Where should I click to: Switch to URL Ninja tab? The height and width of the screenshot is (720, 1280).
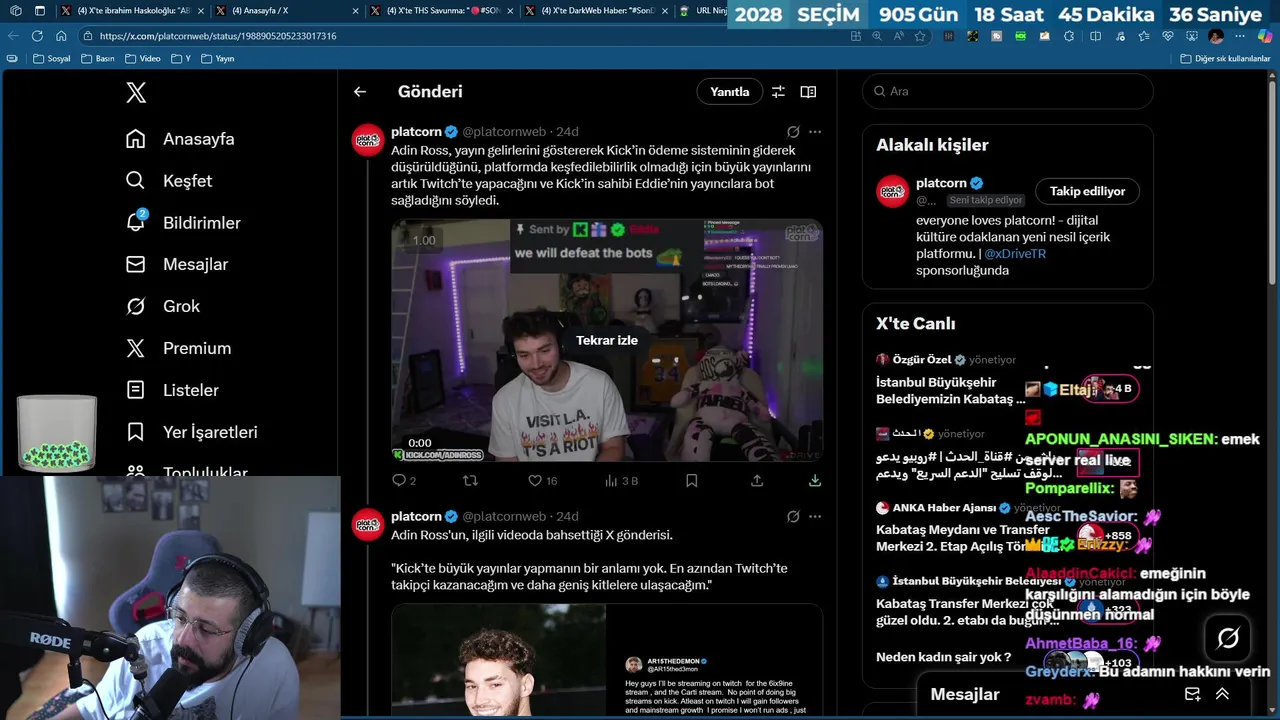(x=703, y=11)
